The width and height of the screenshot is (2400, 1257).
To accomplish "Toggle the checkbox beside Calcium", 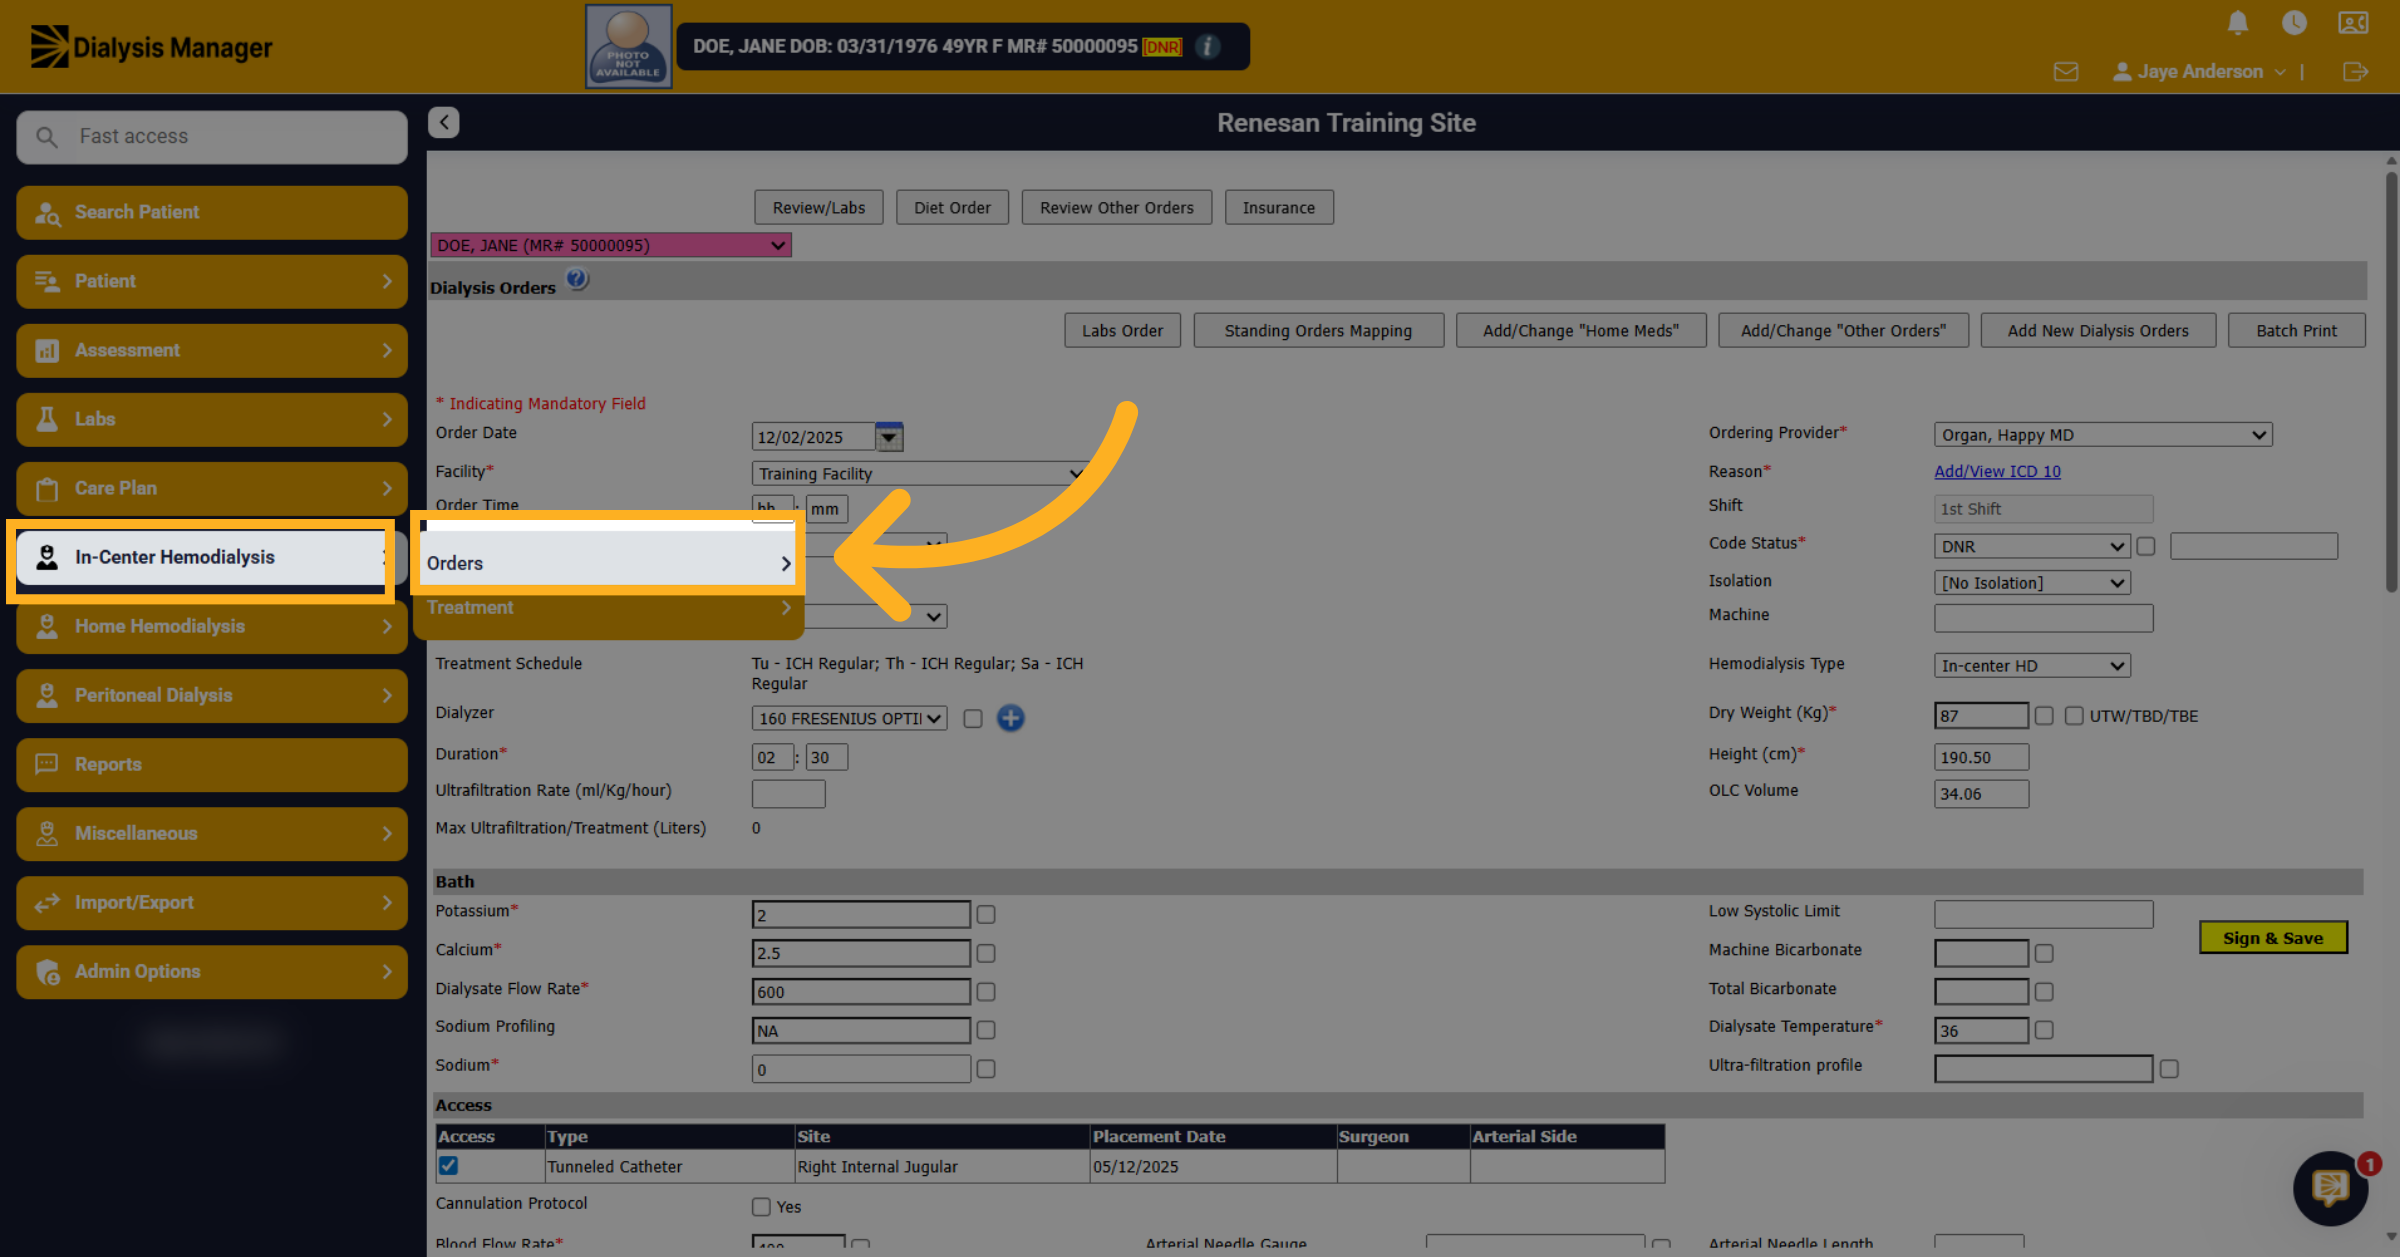I will 986,953.
